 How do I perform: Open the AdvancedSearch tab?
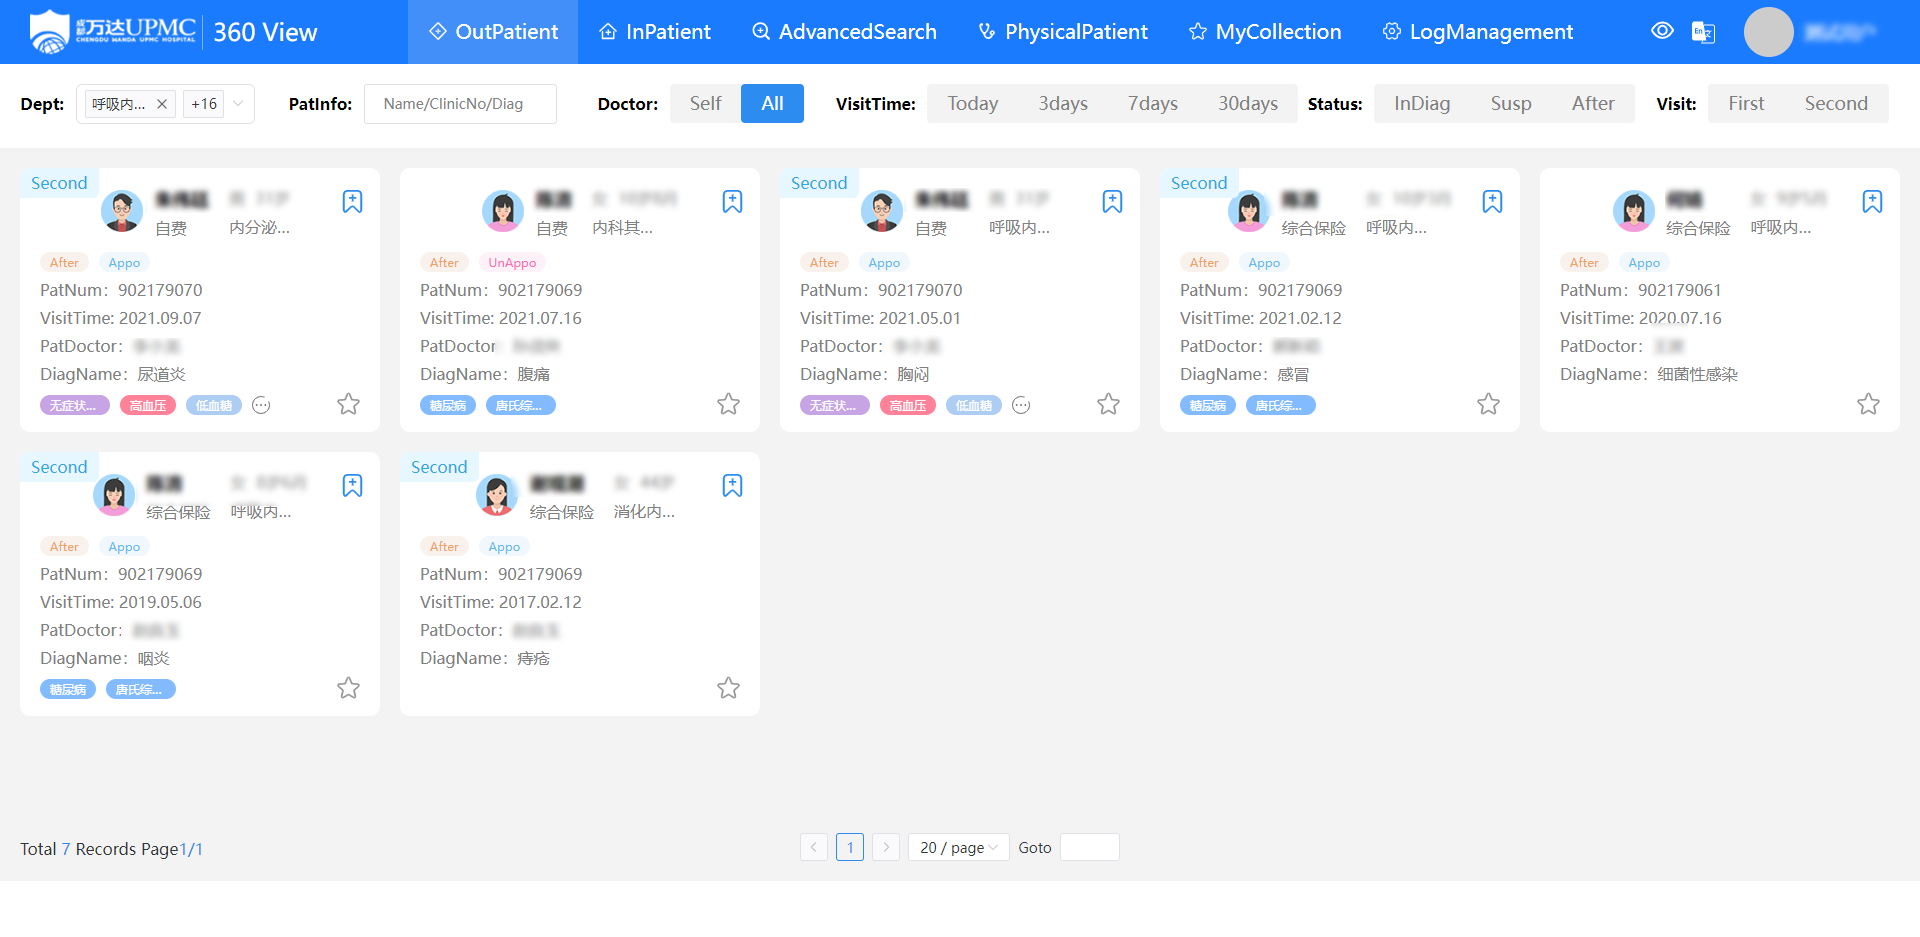pos(844,32)
